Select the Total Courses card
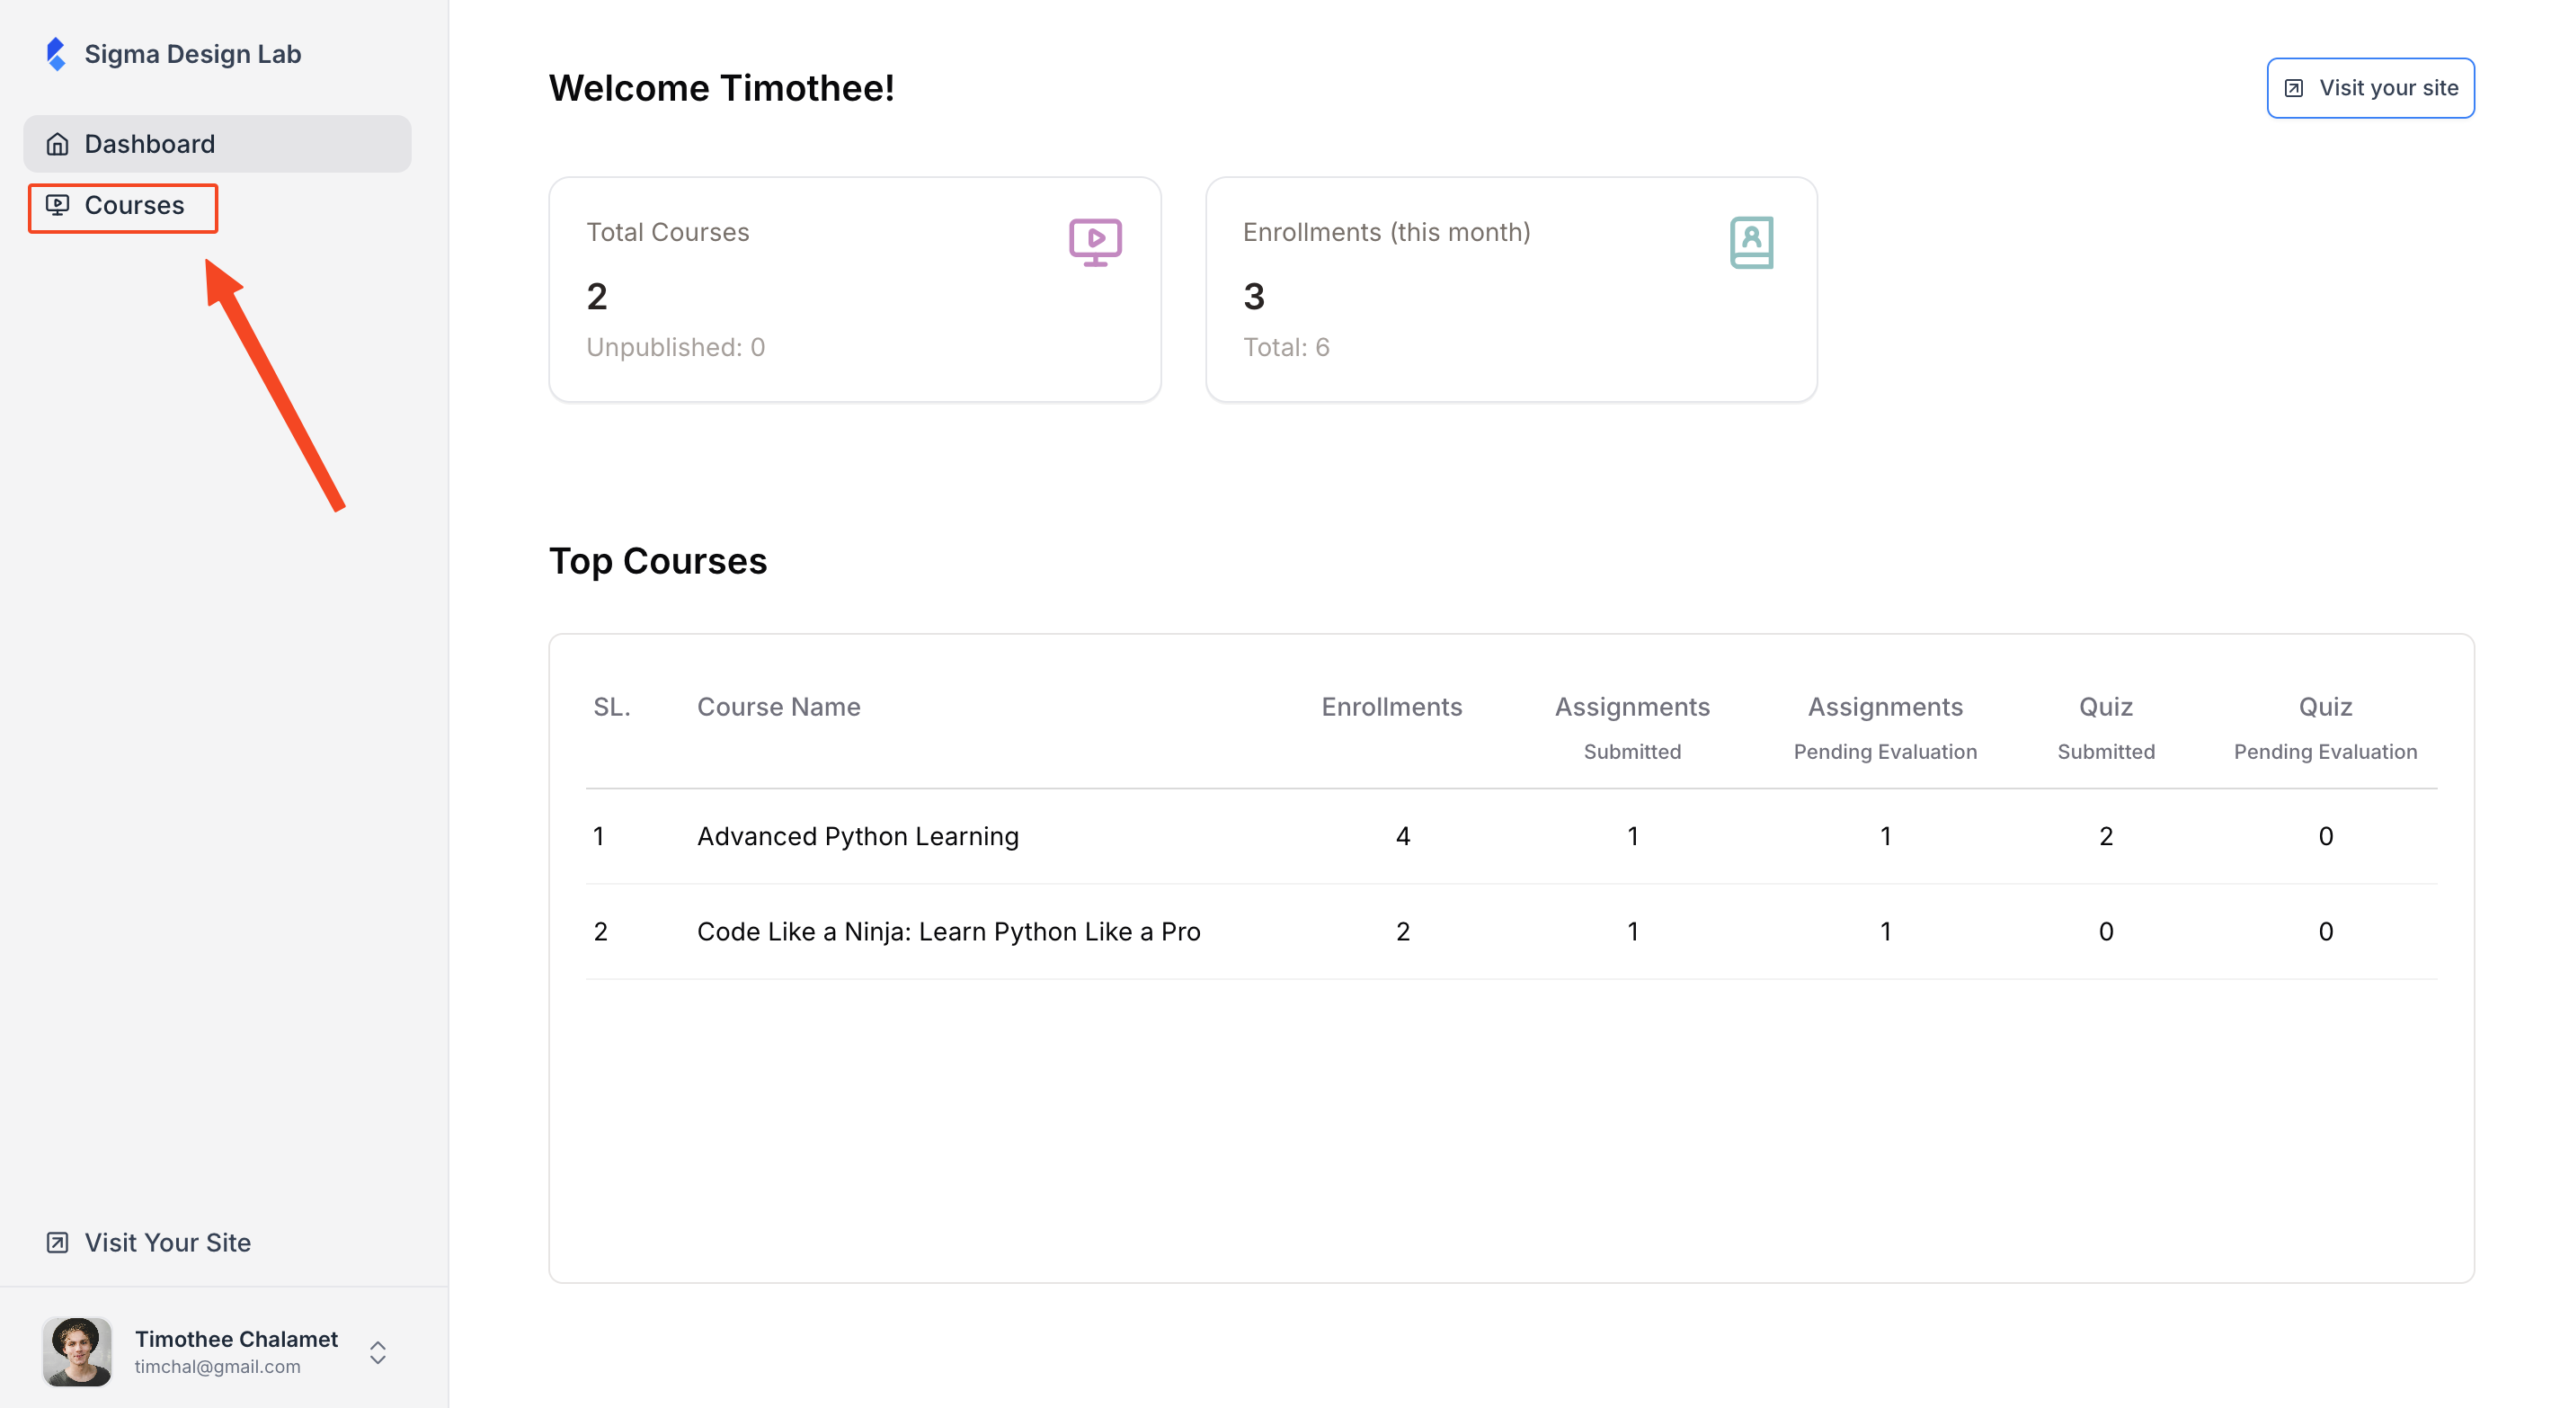The height and width of the screenshot is (1408, 2560). (854, 290)
